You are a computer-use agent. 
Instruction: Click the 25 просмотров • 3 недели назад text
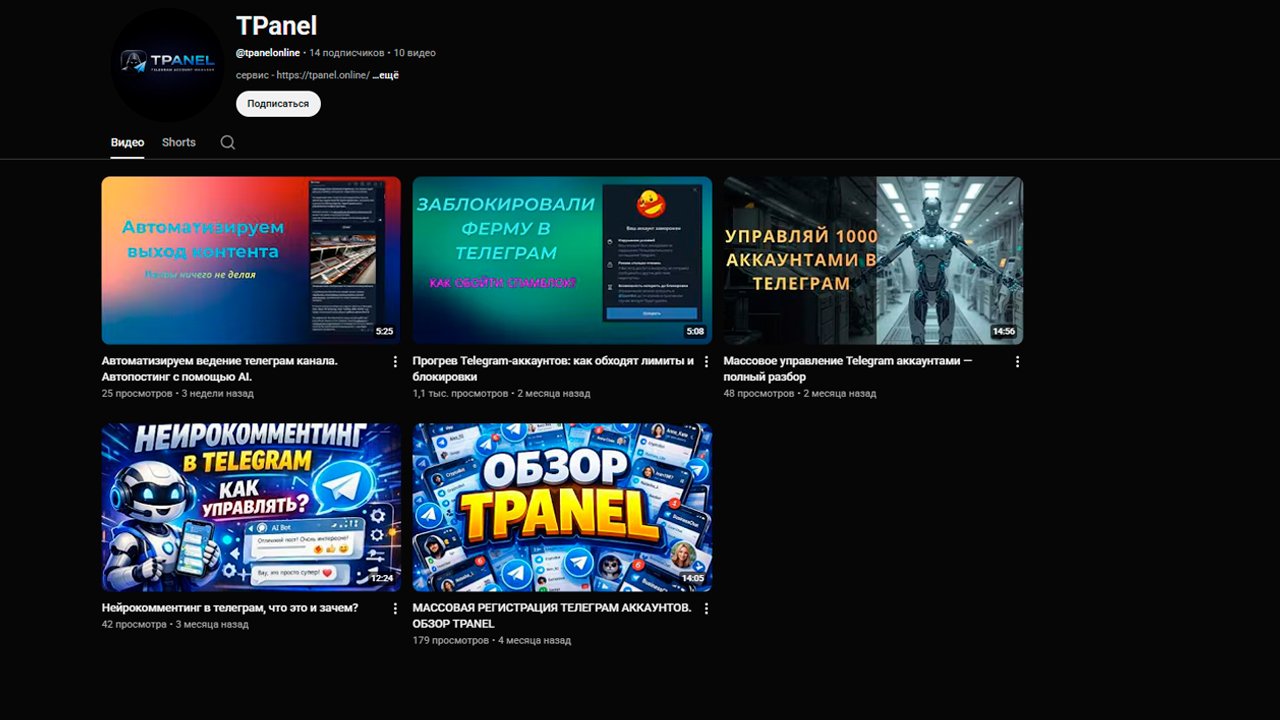(x=178, y=394)
